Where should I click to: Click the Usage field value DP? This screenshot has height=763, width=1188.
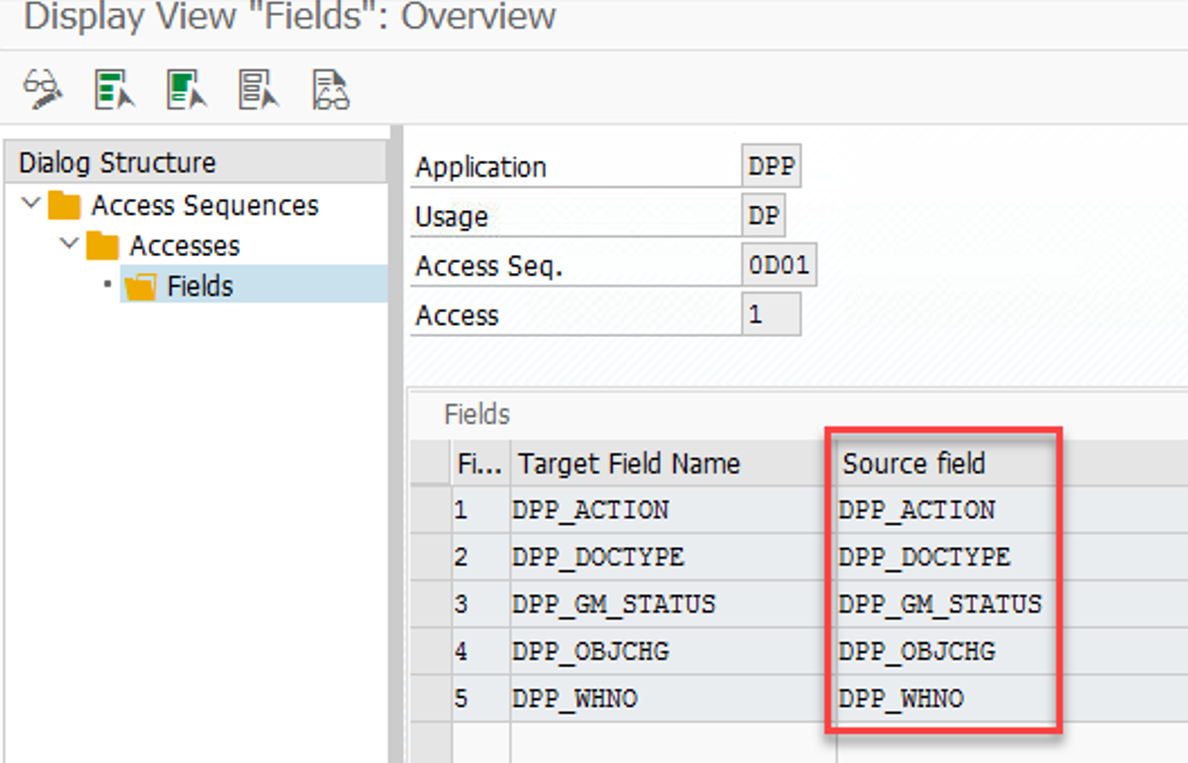pos(763,216)
